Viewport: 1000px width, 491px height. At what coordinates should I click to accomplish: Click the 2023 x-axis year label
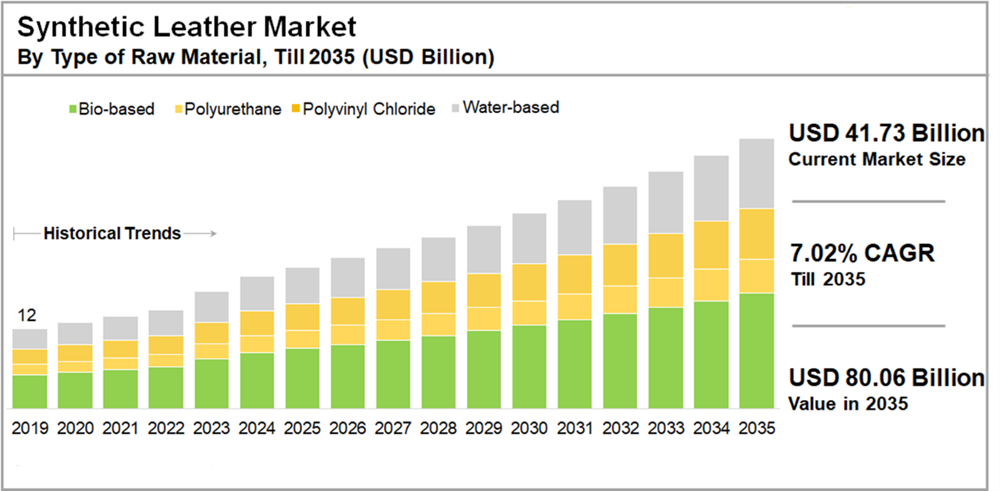(211, 427)
